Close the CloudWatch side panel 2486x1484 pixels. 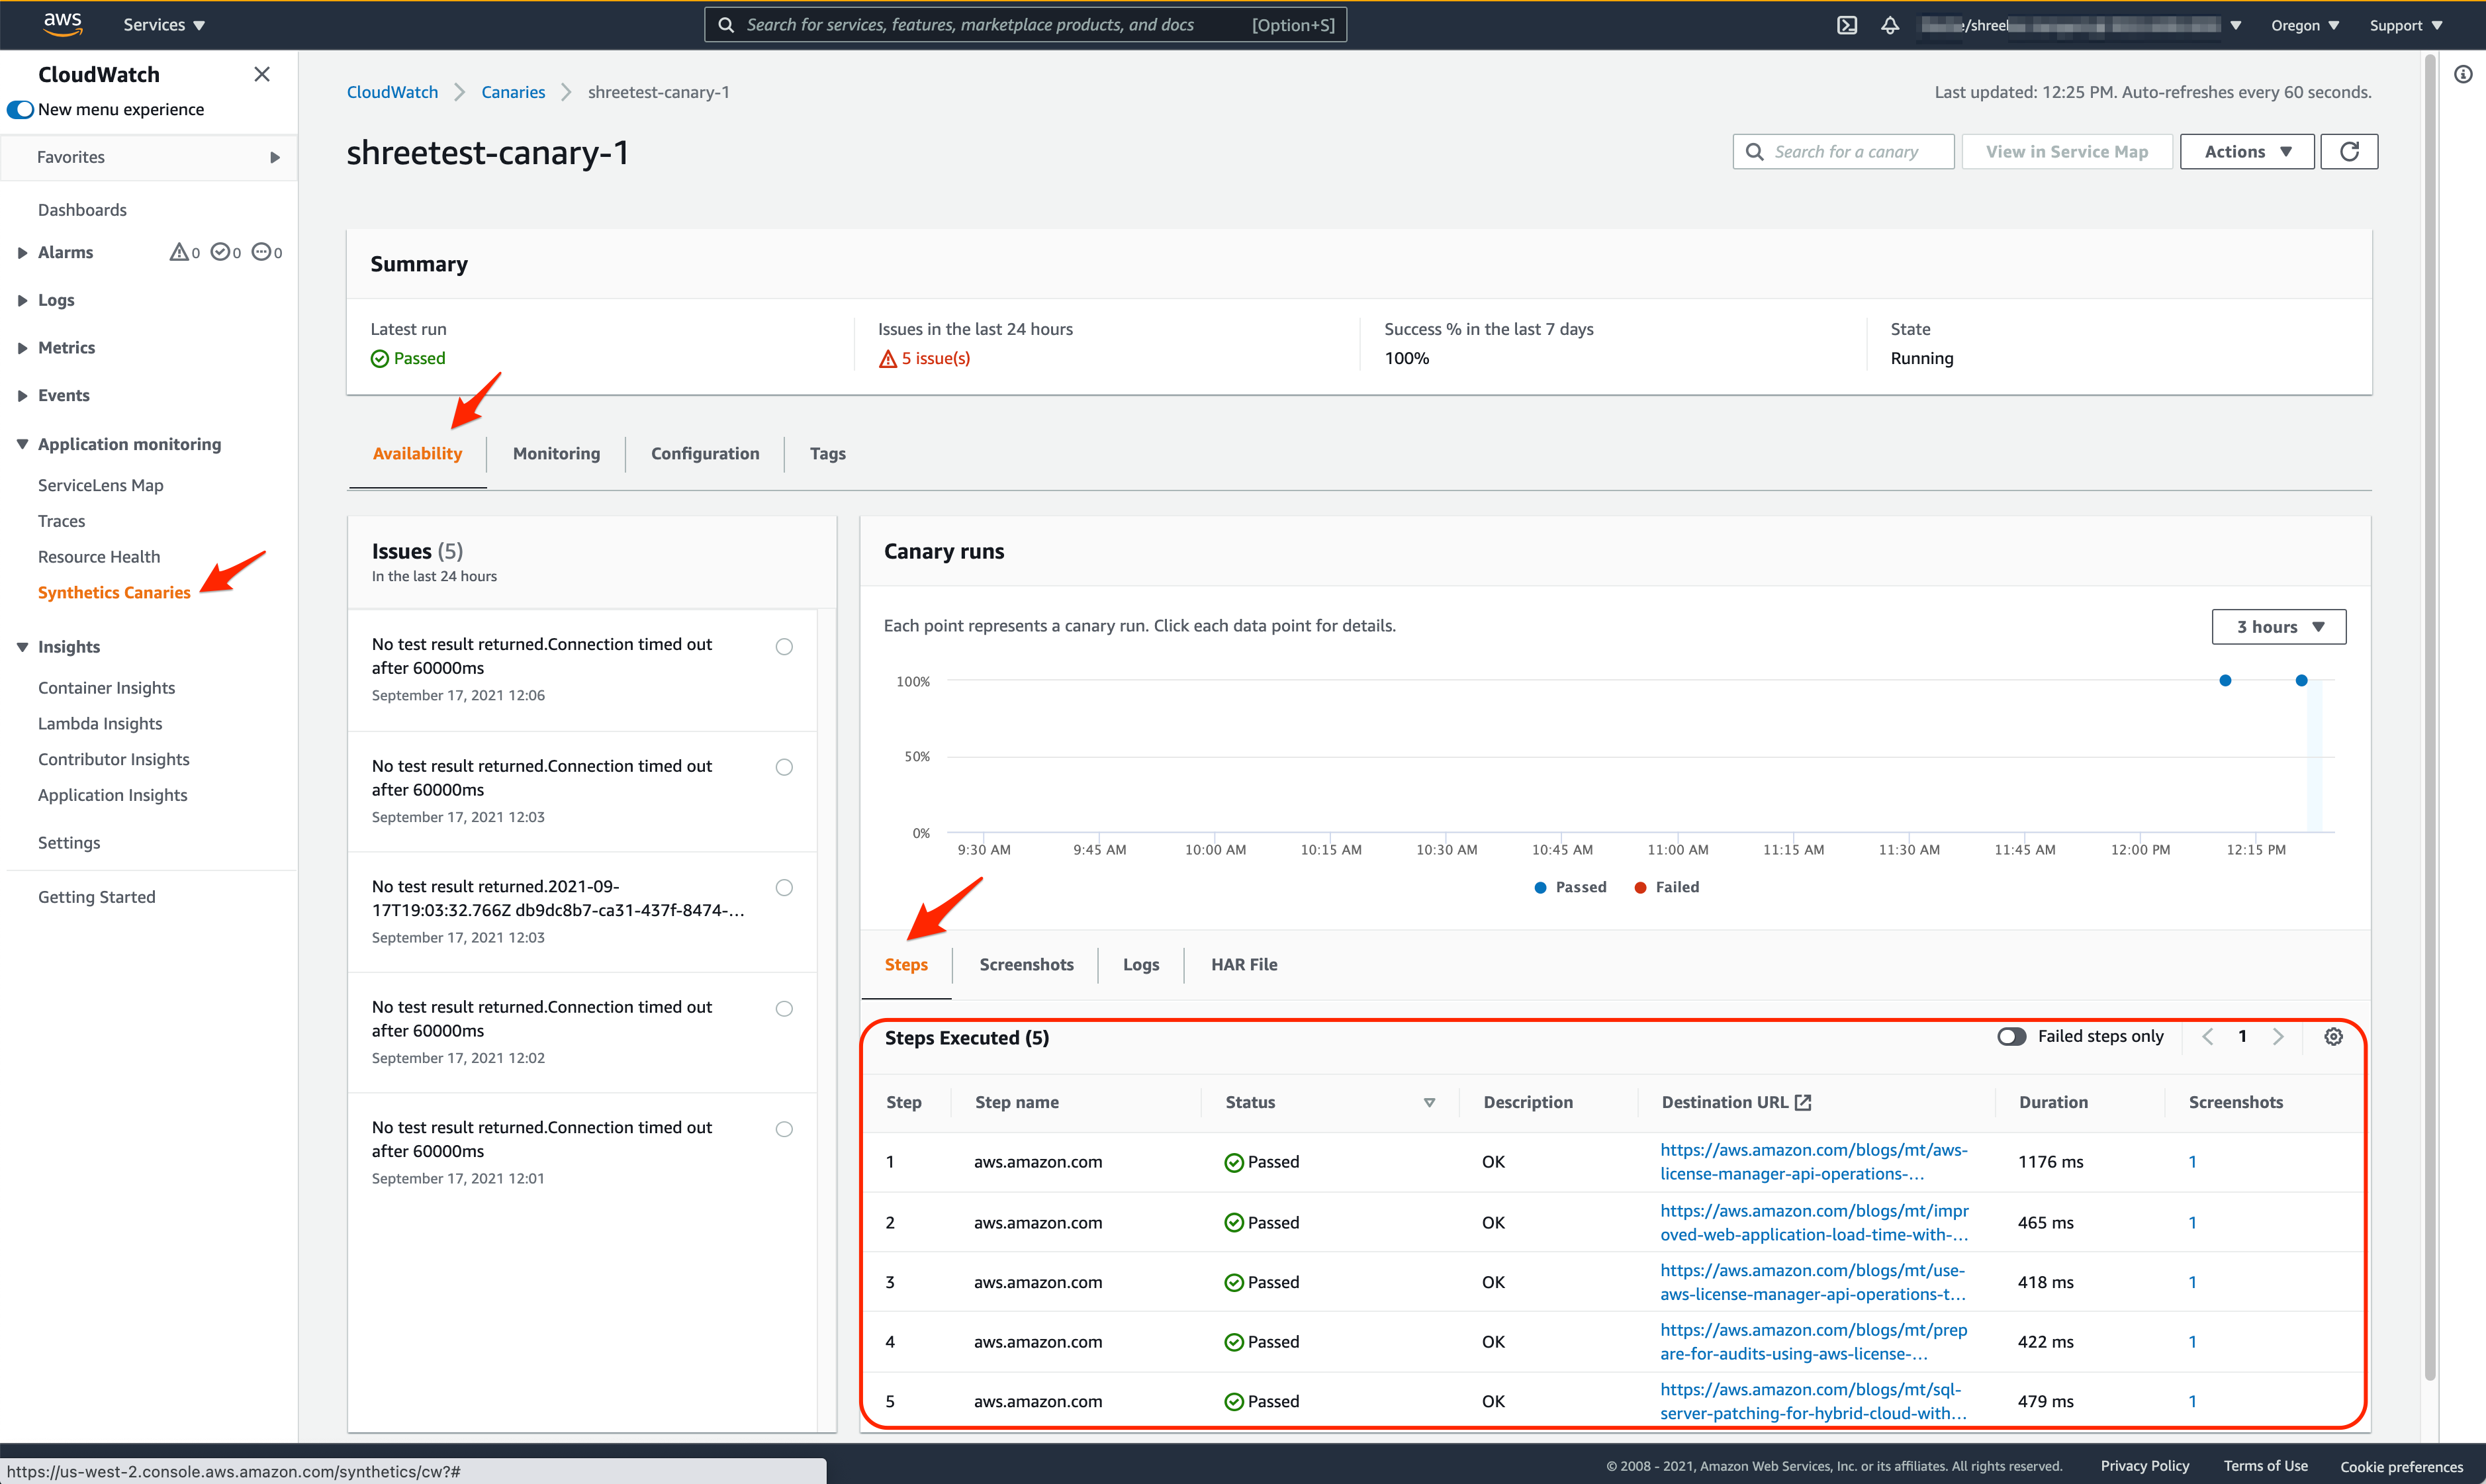point(262,74)
